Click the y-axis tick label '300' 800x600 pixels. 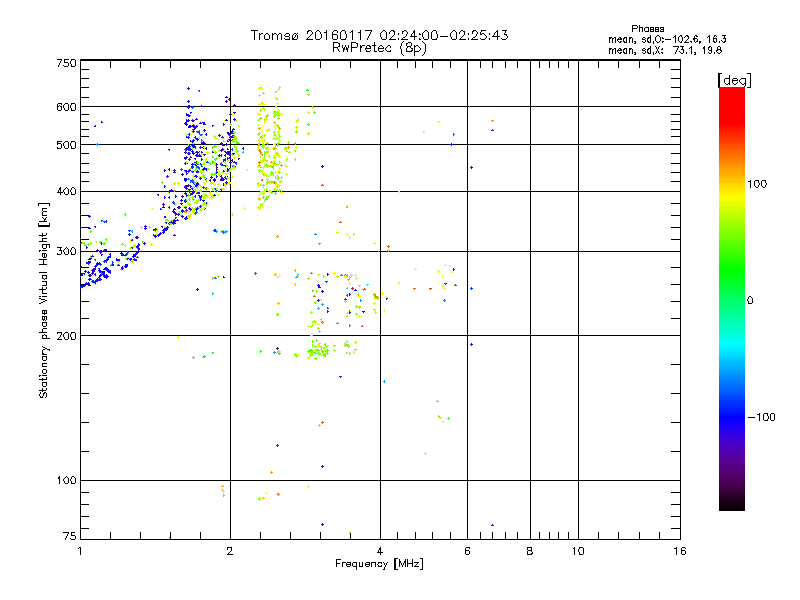(x=67, y=252)
